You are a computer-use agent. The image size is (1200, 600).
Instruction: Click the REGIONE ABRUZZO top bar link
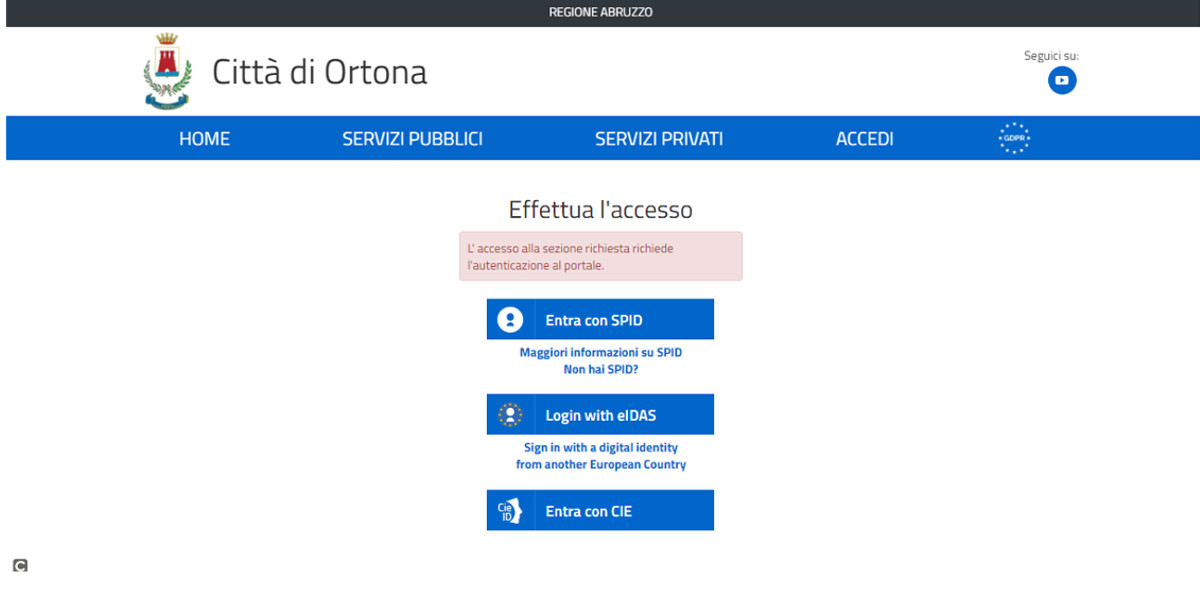click(x=600, y=13)
